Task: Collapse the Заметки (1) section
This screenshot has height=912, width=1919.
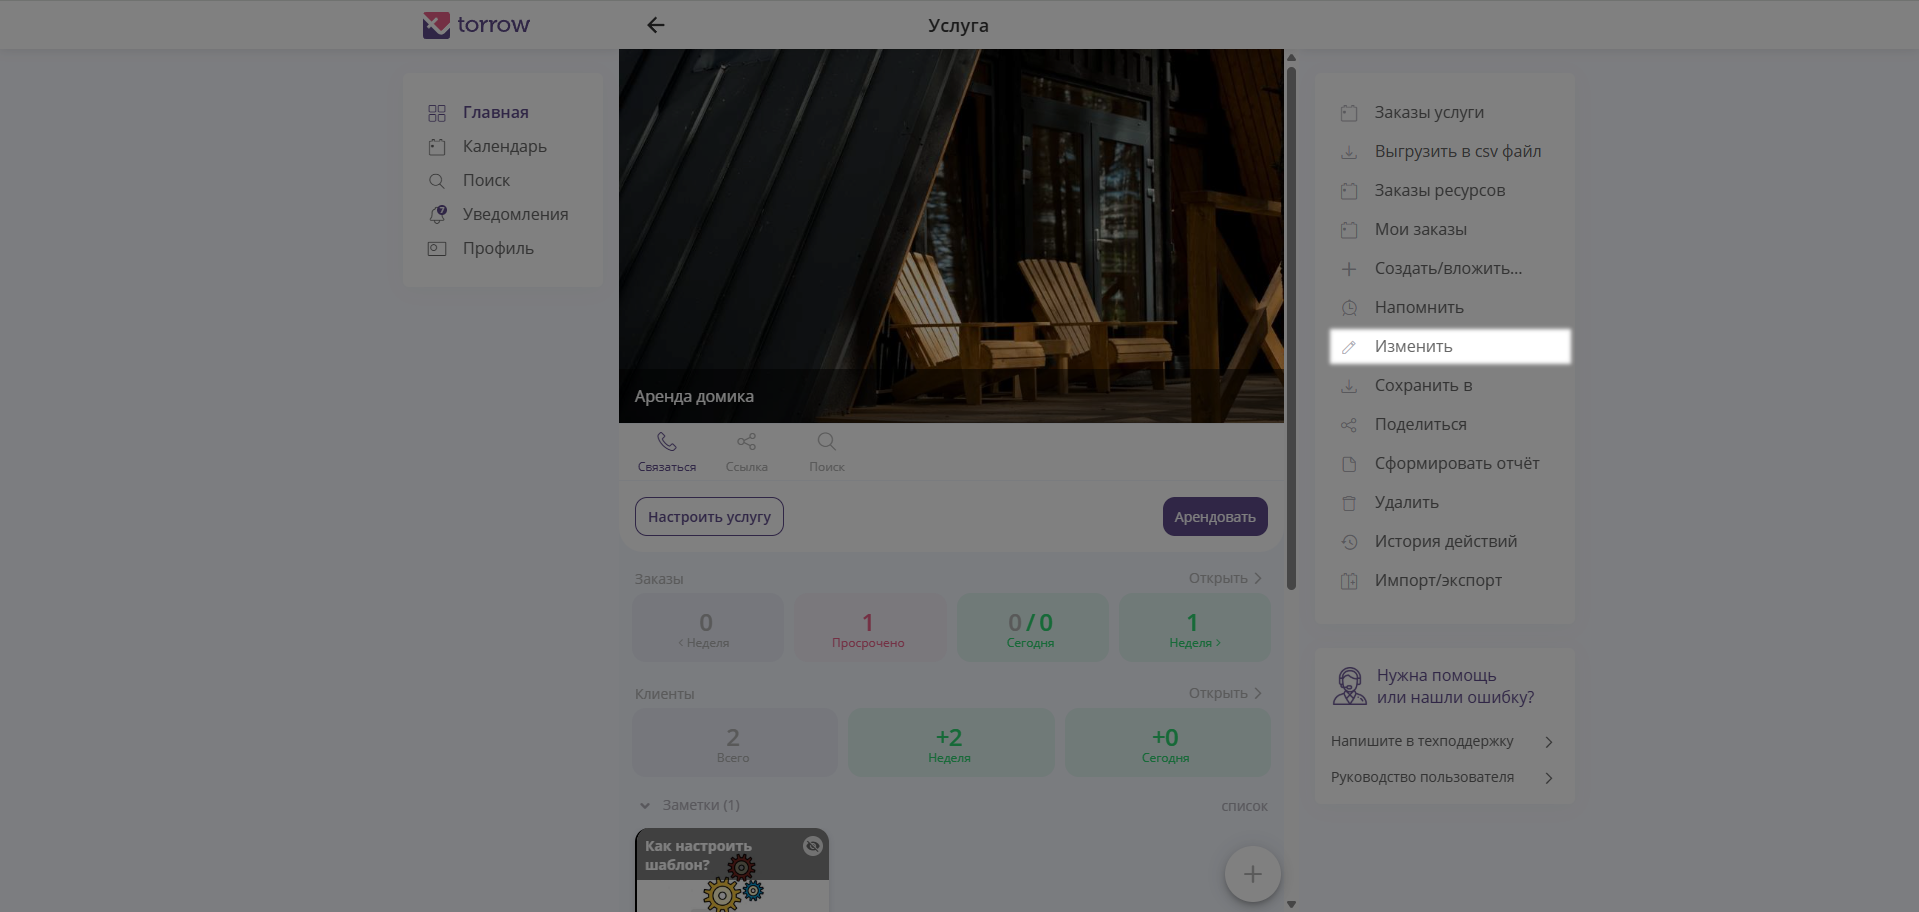Action: [645, 805]
